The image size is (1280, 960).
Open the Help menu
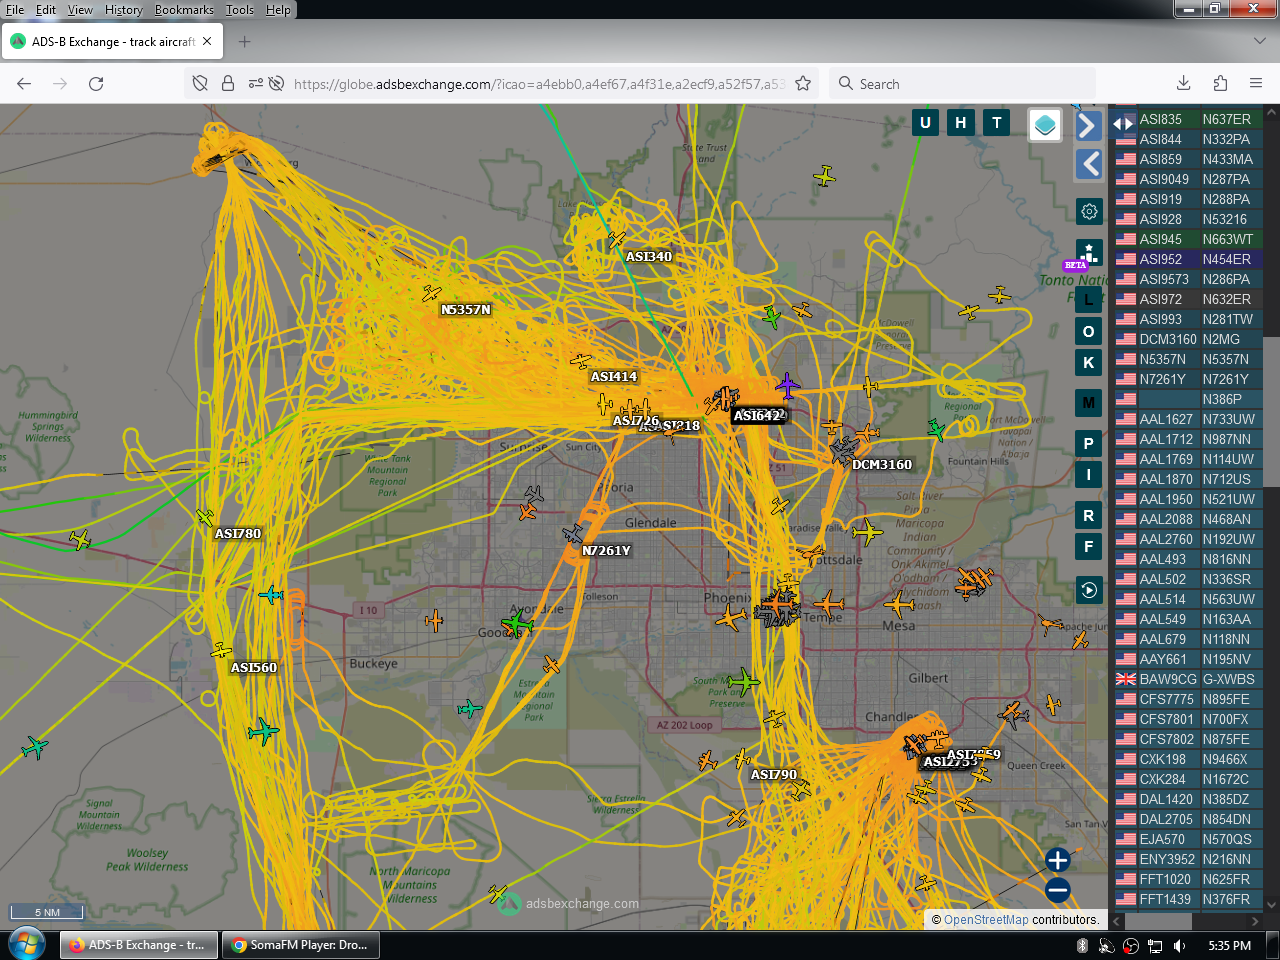click(x=278, y=10)
